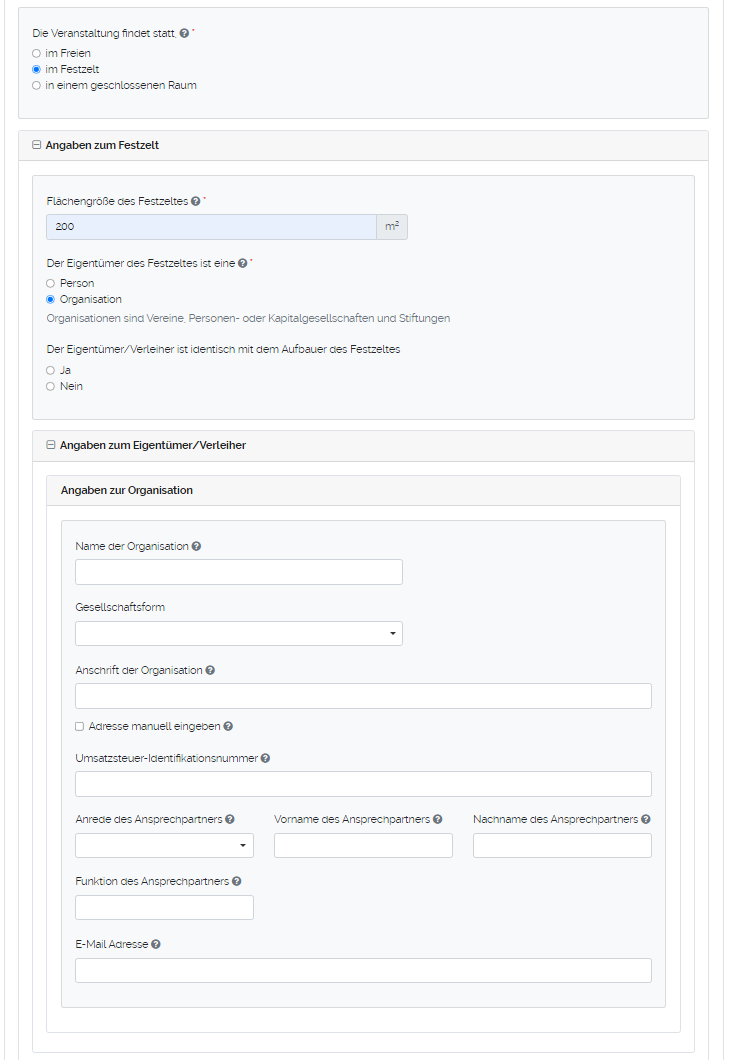The width and height of the screenshot is (730, 1060).
Task: Choose 'Person' as the tent owner
Action: pyautogui.click(x=50, y=283)
